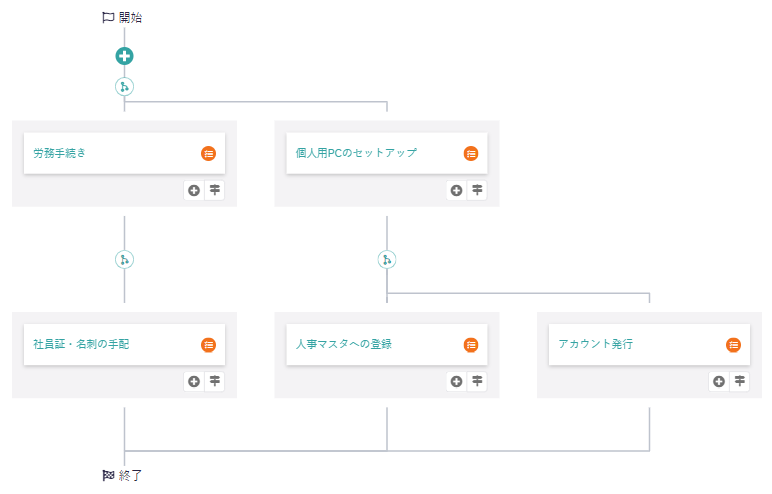This screenshot has width=772, height=494.
Task: Click the branch icon below 労務手続き
Action: tap(124, 260)
